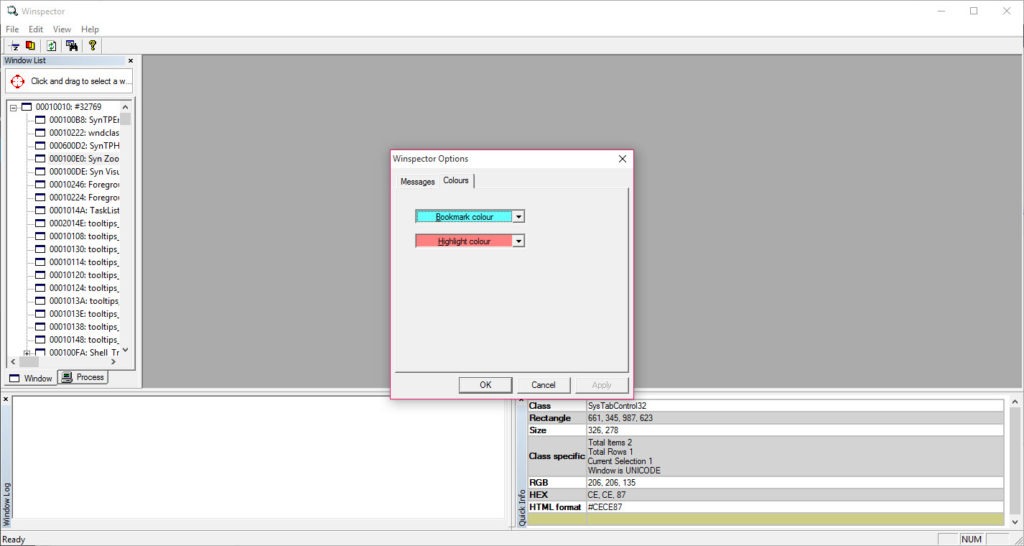Image resolution: width=1024 pixels, height=546 pixels.
Task: Collapse the 00010010: #32769 tree node
Action: click(14, 107)
